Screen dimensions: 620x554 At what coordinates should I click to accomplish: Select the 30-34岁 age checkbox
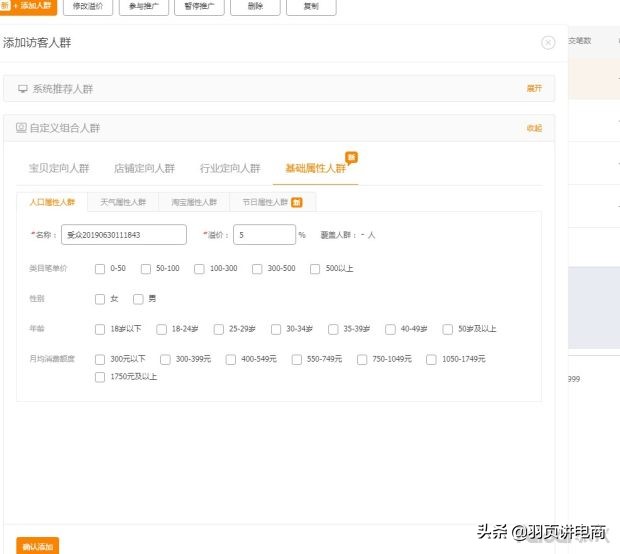[276, 329]
